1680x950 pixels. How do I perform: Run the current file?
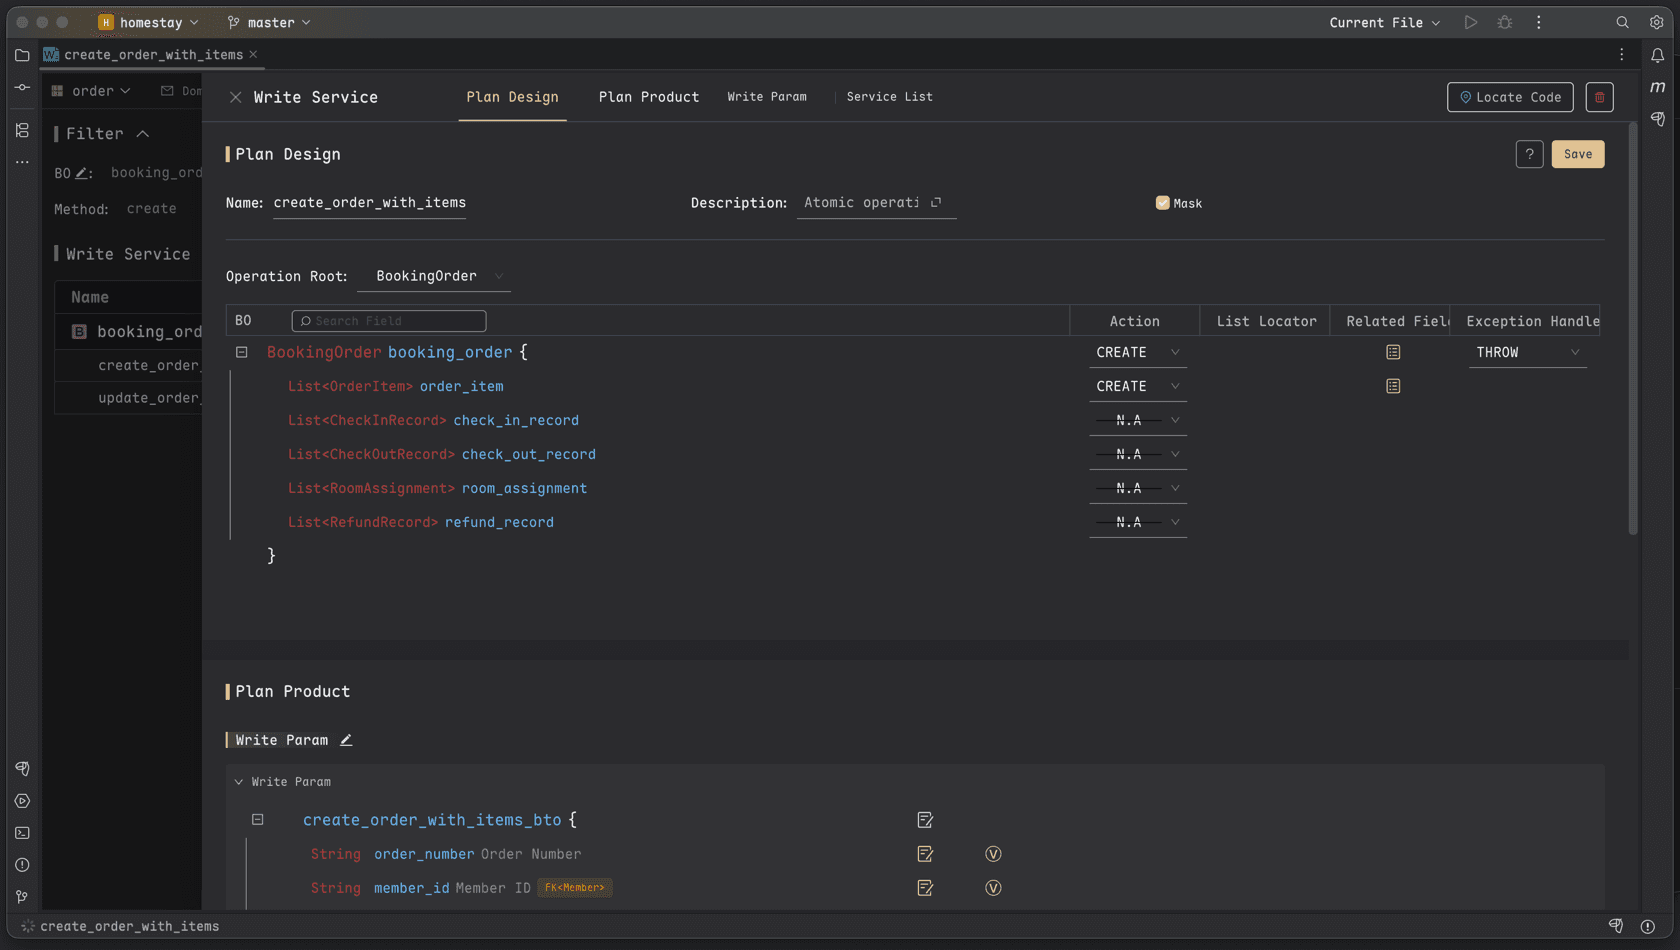click(1470, 22)
